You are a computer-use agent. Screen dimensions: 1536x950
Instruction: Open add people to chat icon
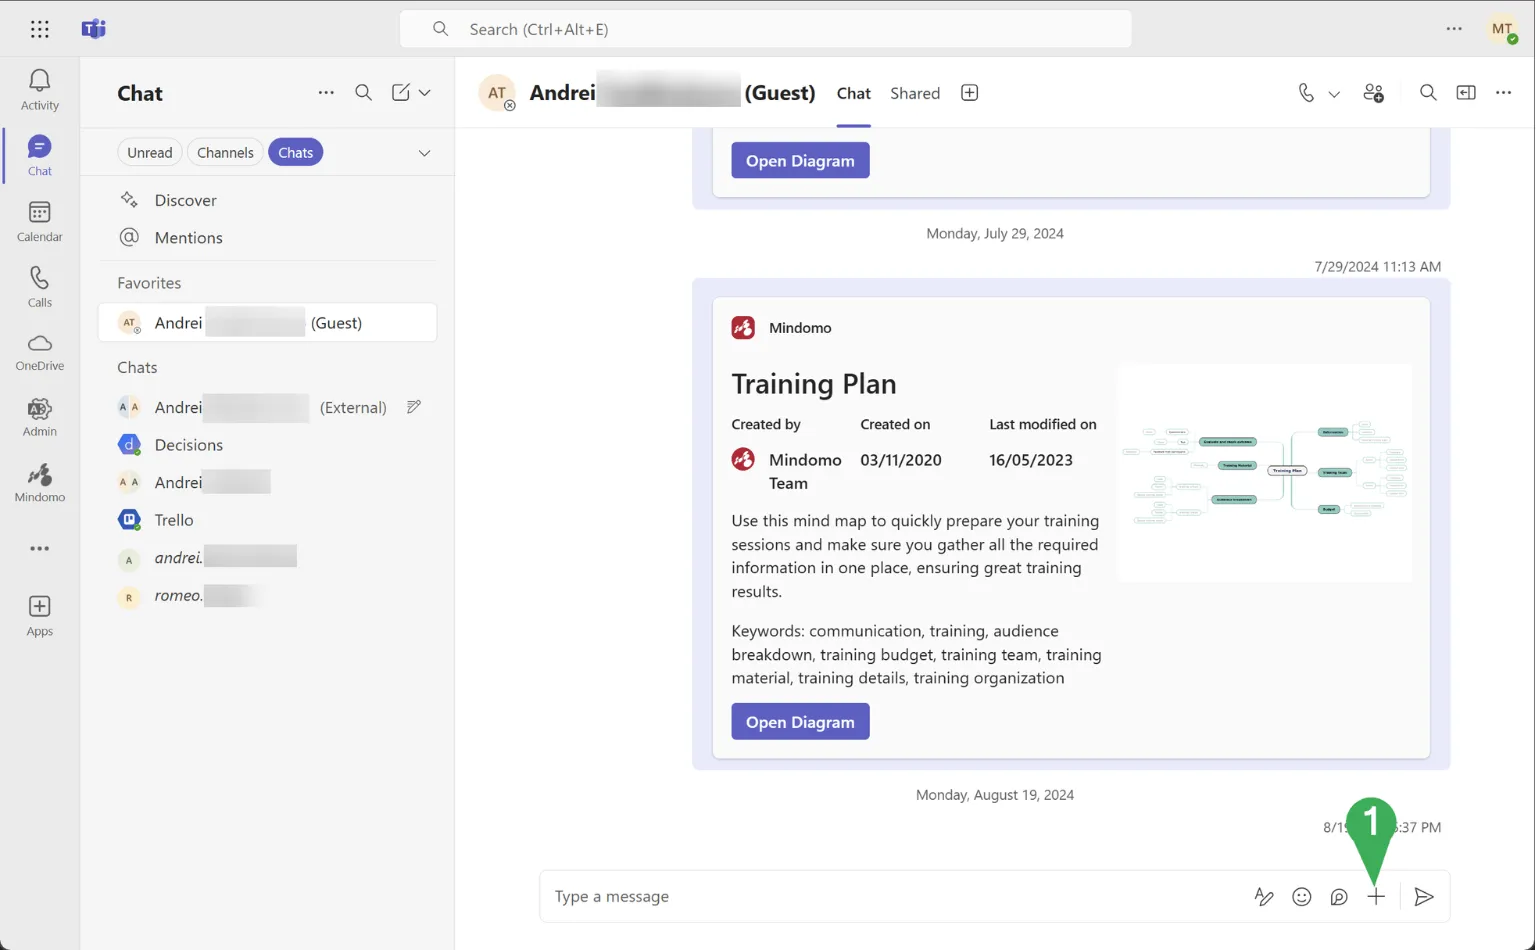point(1373,93)
